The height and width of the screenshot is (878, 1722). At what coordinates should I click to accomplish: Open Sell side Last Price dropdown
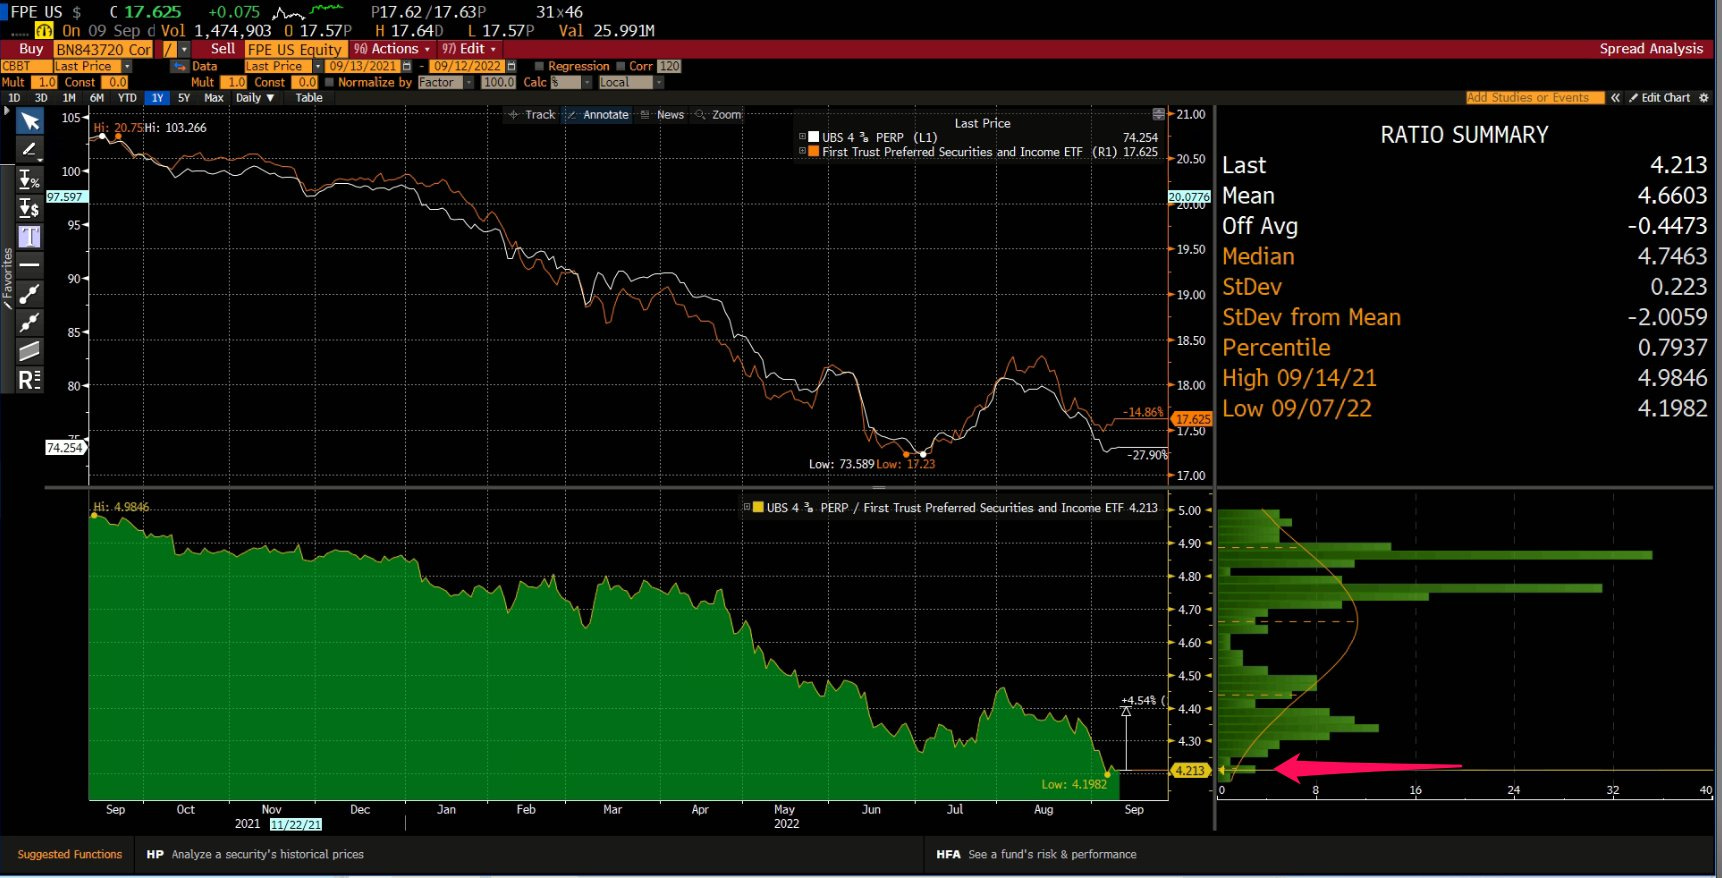pos(318,66)
